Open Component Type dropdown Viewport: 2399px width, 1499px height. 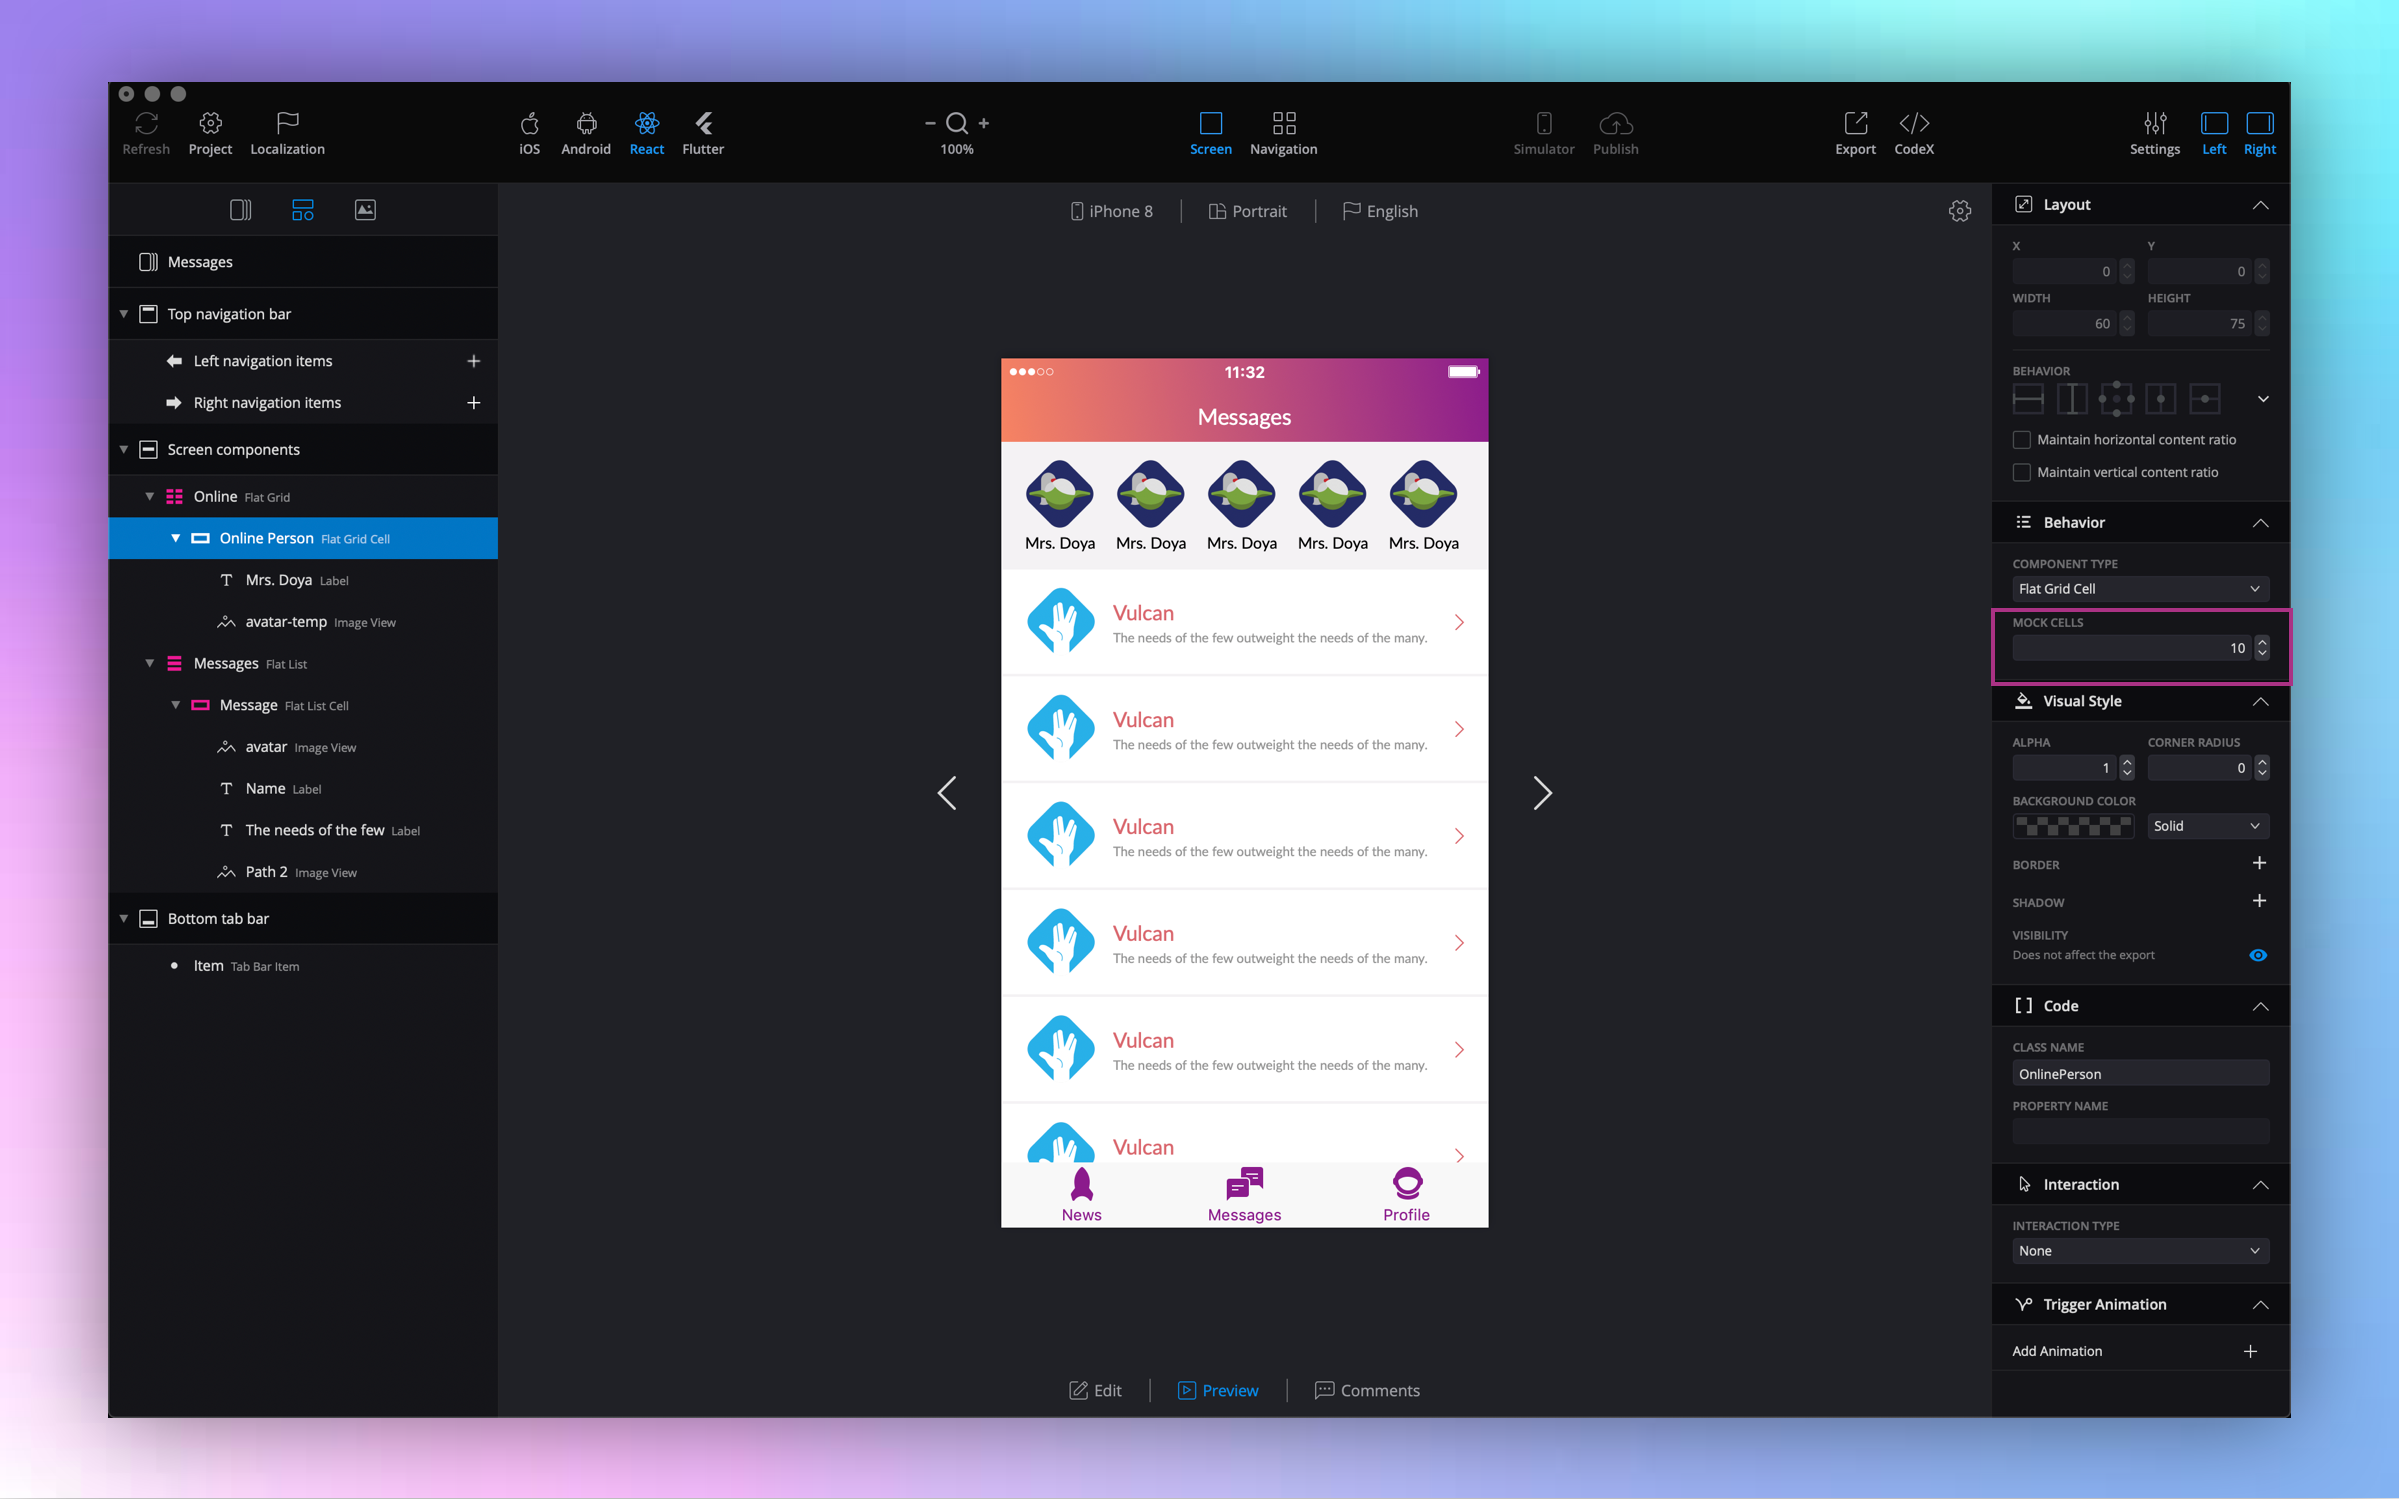click(x=2139, y=589)
